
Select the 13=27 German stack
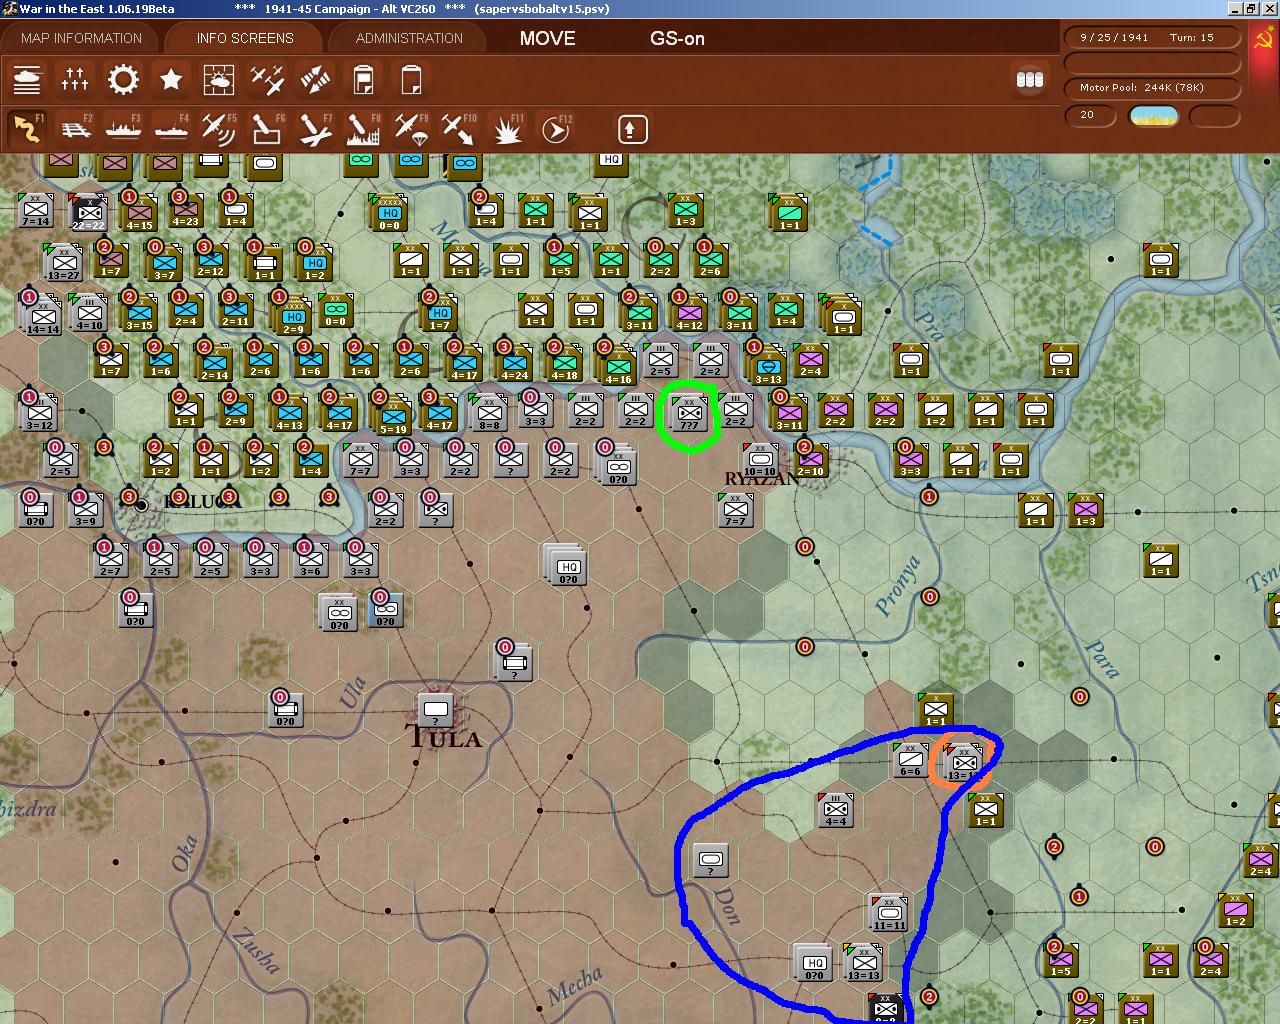(x=64, y=264)
